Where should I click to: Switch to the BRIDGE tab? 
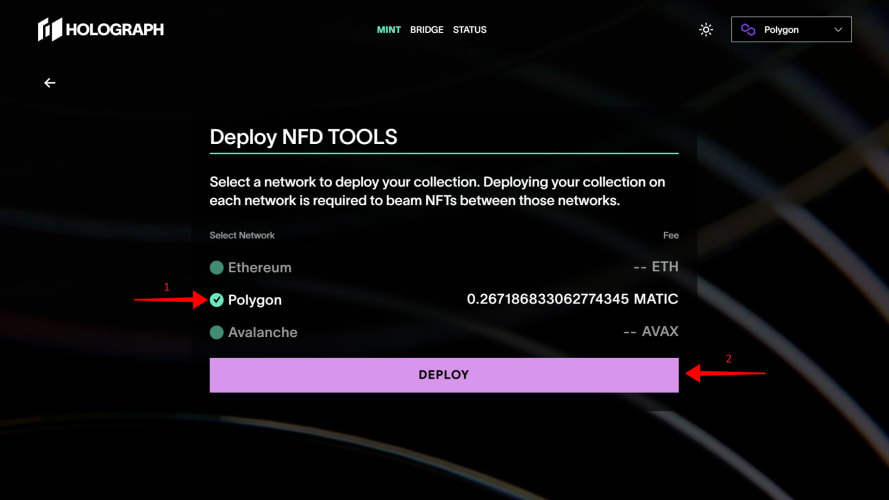point(427,30)
